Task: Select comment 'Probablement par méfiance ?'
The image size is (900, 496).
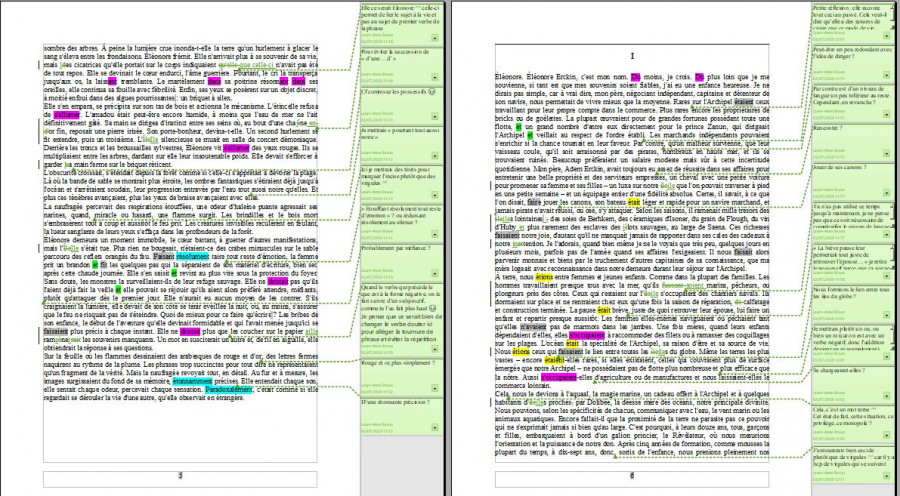Action: 401,262
